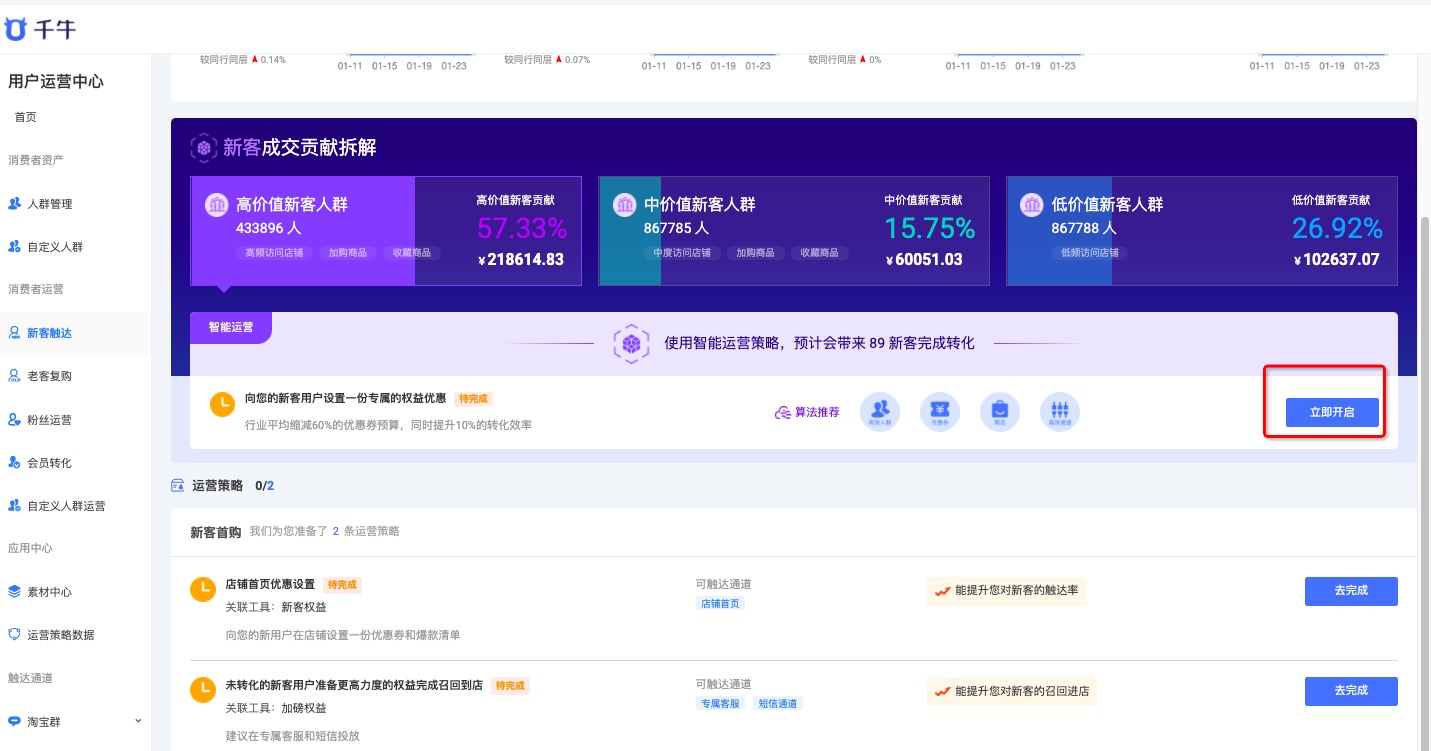Click the clock icon beside 未转化的新客用户

click(x=203, y=690)
